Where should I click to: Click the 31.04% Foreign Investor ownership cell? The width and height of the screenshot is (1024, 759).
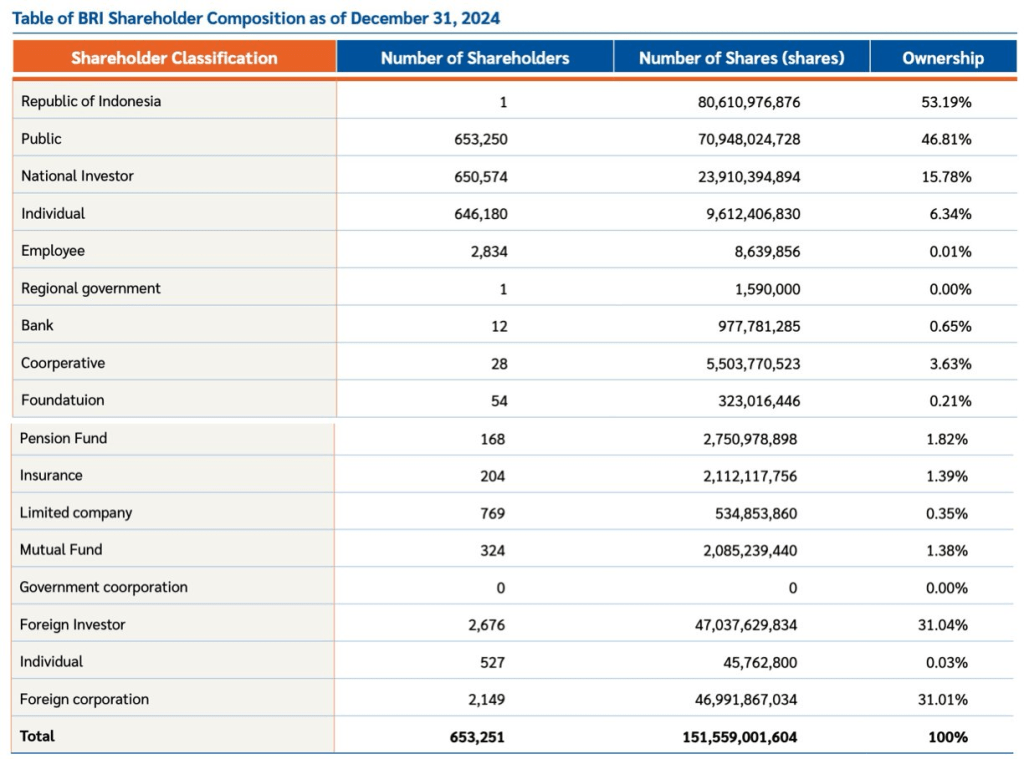tap(943, 625)
